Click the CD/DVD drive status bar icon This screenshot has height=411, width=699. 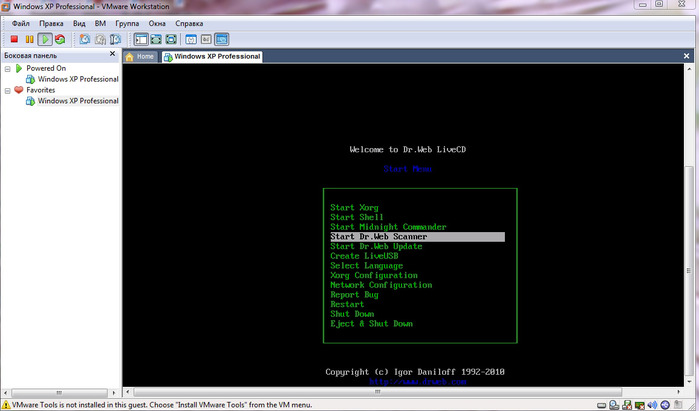614,405
